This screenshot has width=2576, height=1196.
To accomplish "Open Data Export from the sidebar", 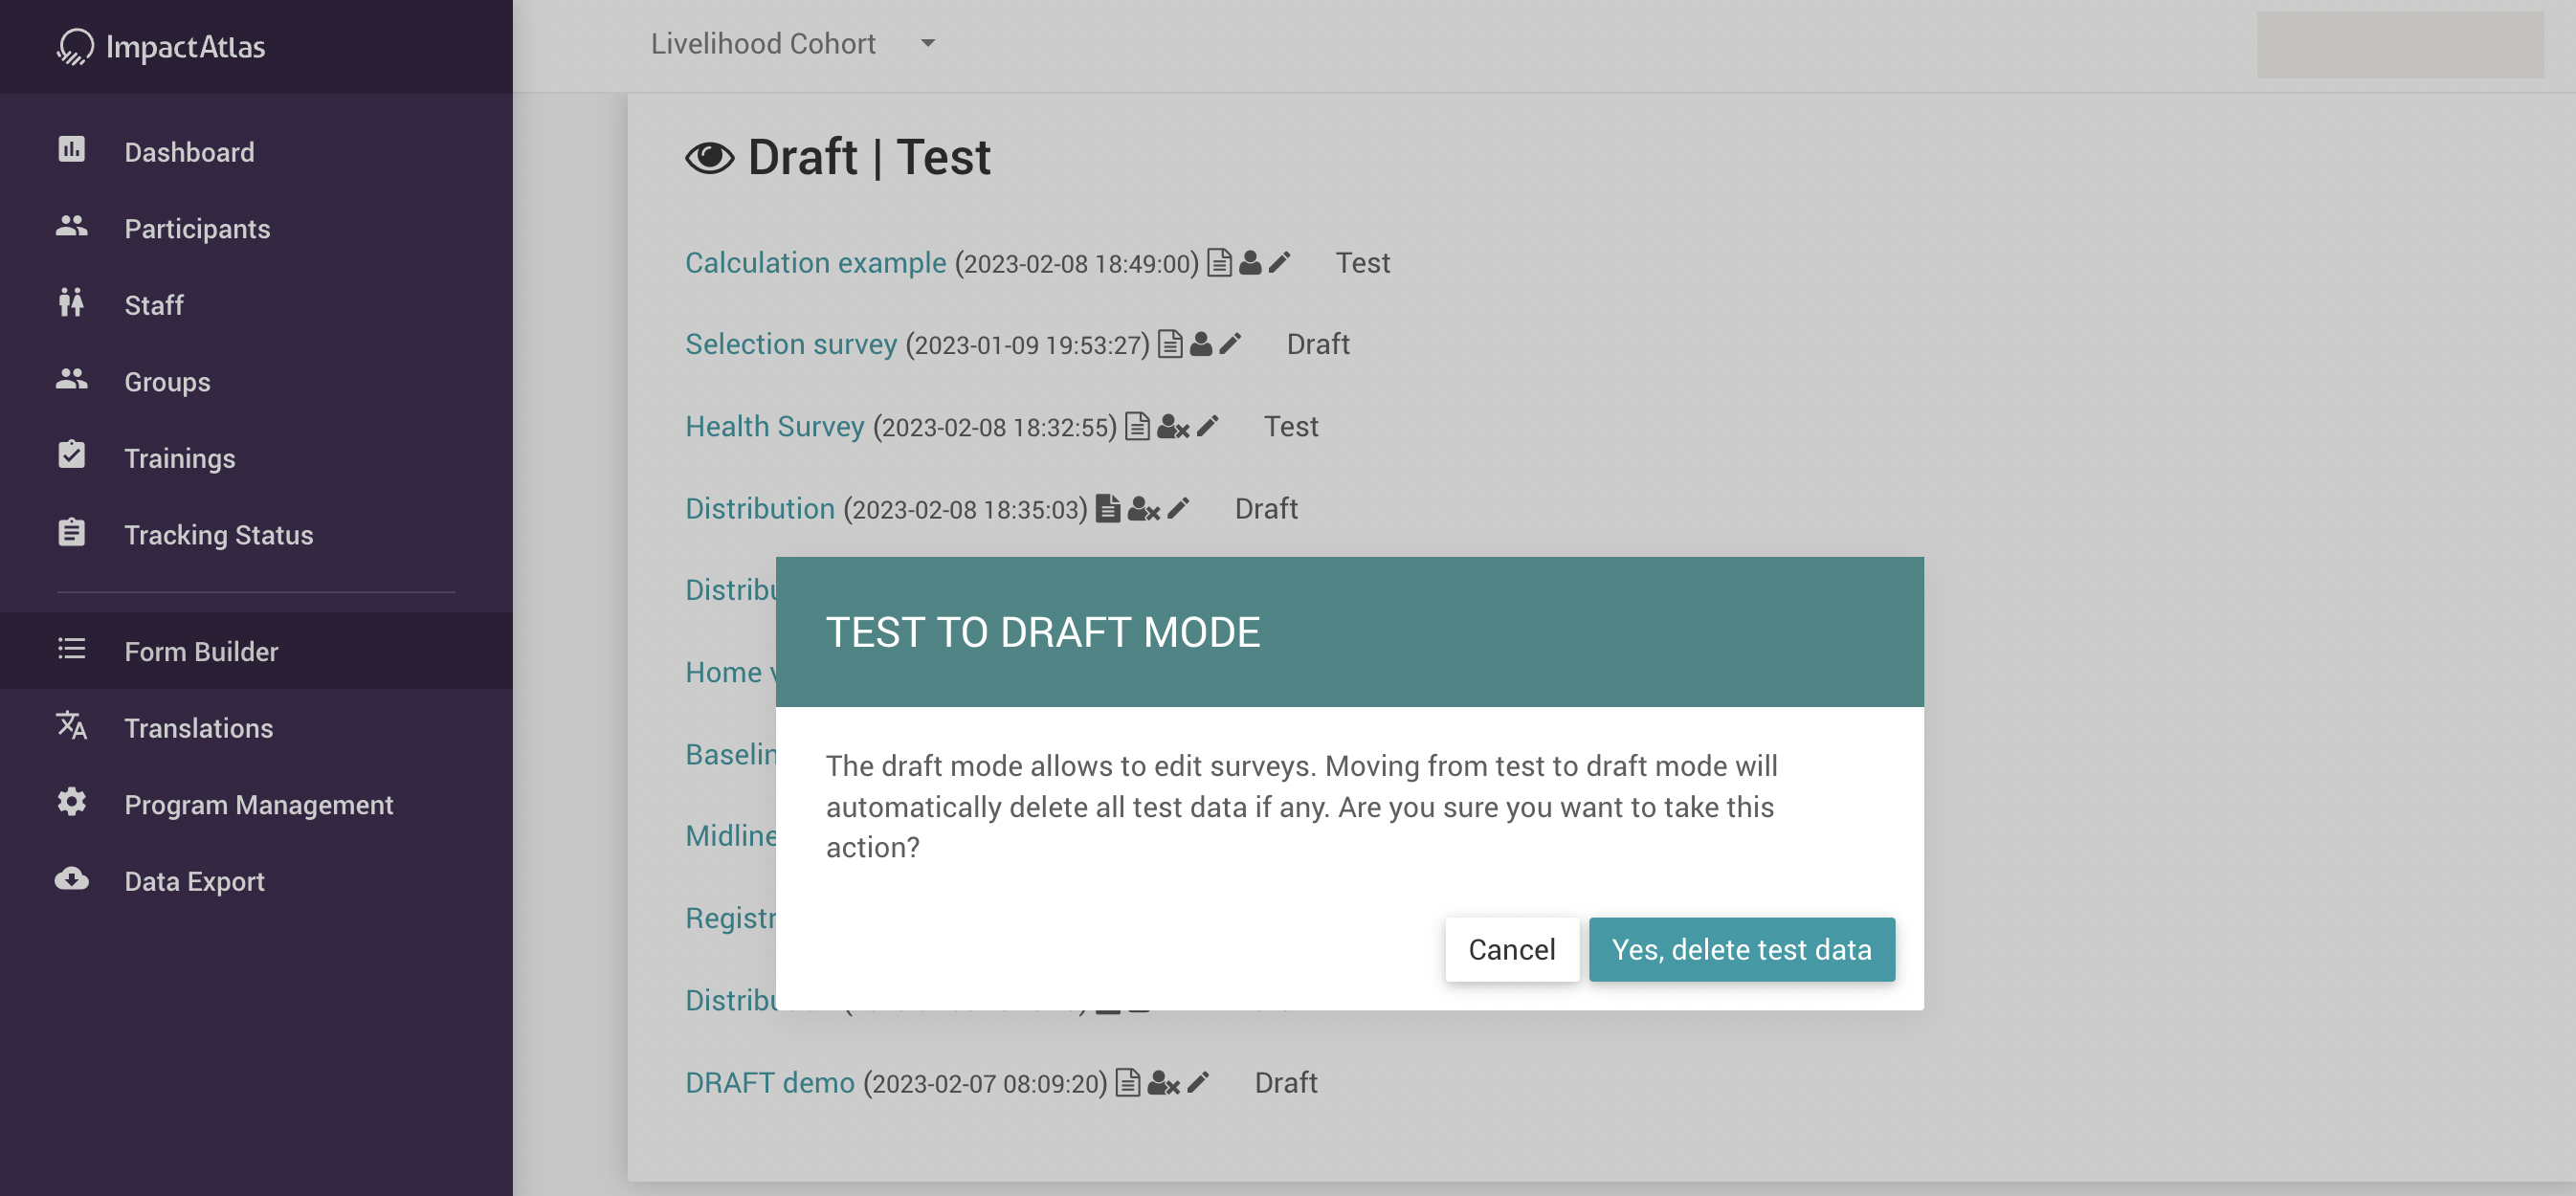I will pyautogui.click(x=194, y=881).
